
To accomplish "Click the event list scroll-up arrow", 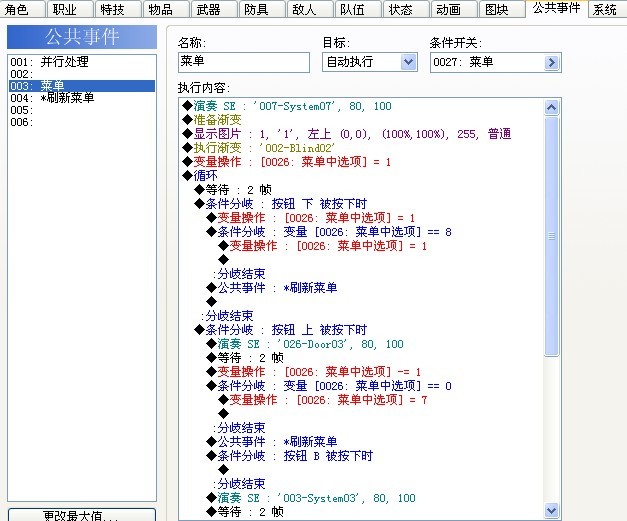I will click(551, 107).
